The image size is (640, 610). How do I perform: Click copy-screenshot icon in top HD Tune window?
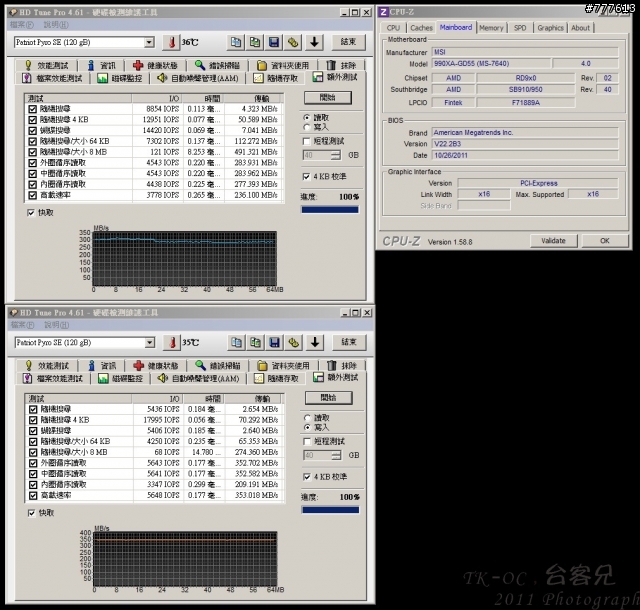[255, 42]
